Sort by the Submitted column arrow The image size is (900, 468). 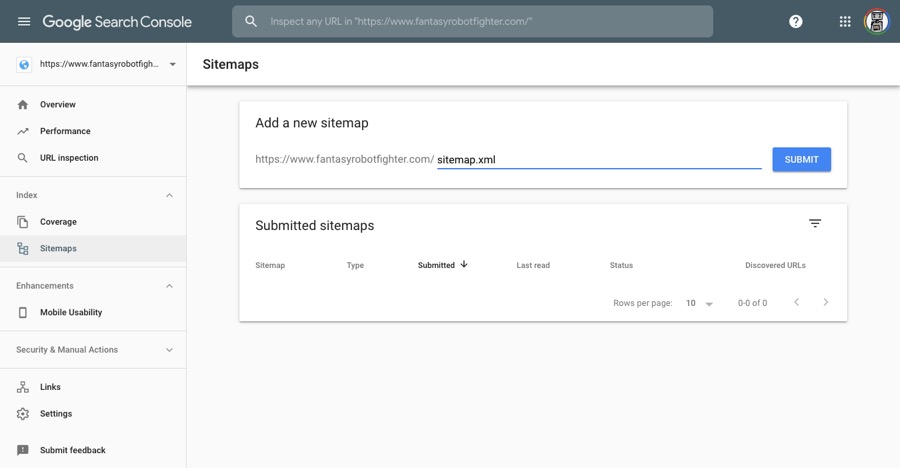point(464,265)
